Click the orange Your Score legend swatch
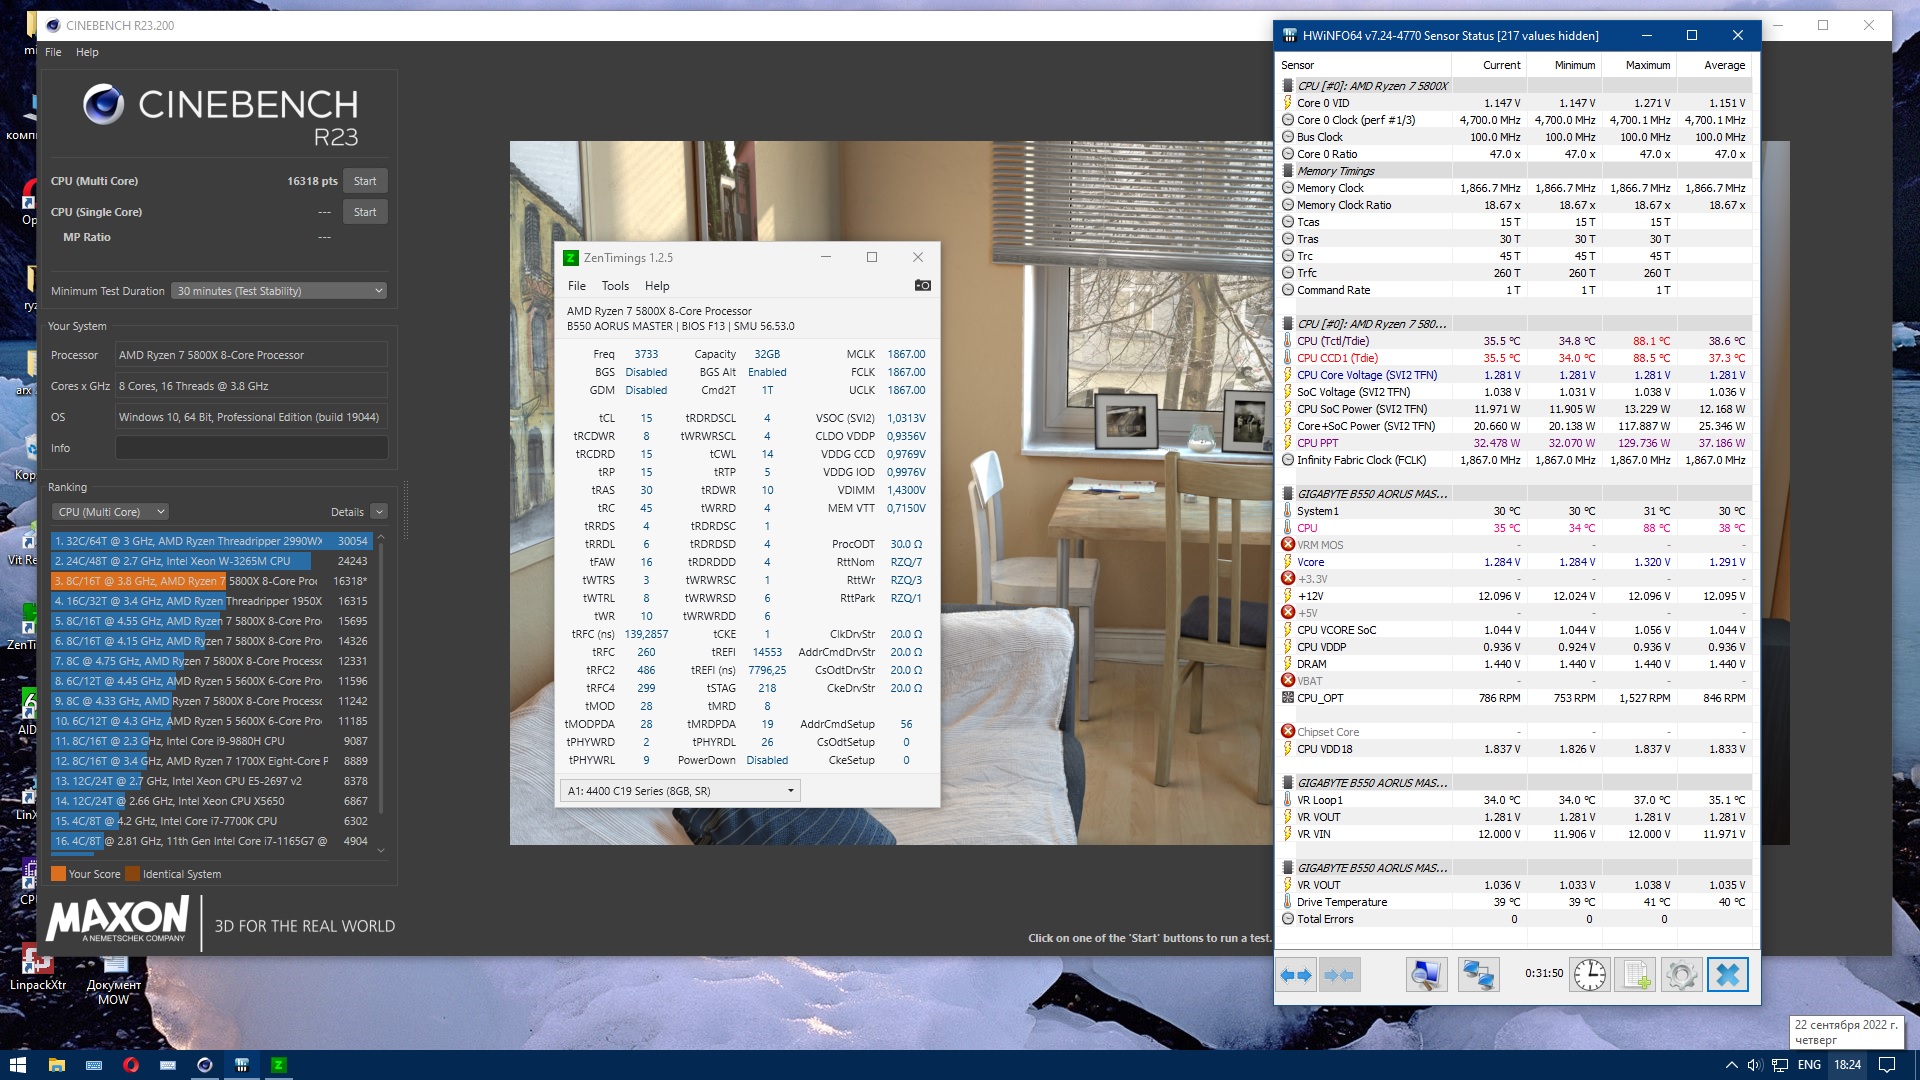1920x1080 pixels. coord(58,874)
